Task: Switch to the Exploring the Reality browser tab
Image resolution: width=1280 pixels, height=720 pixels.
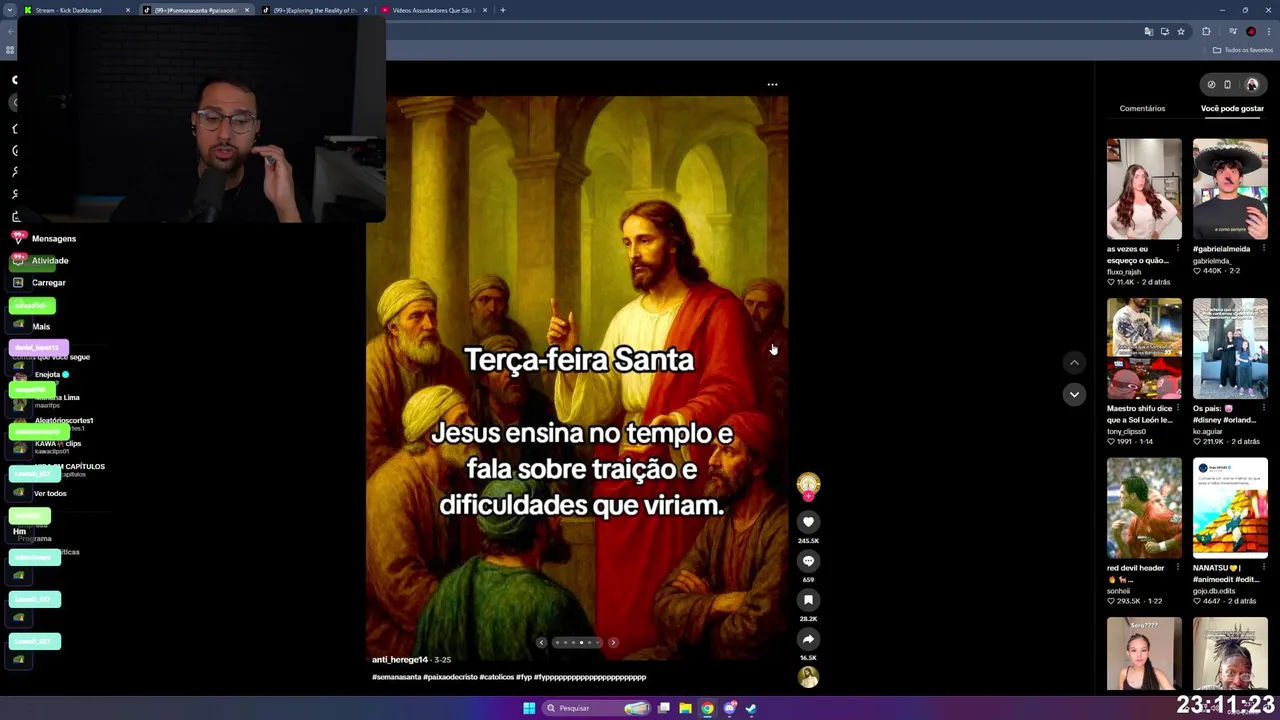Action: [315, 10]
